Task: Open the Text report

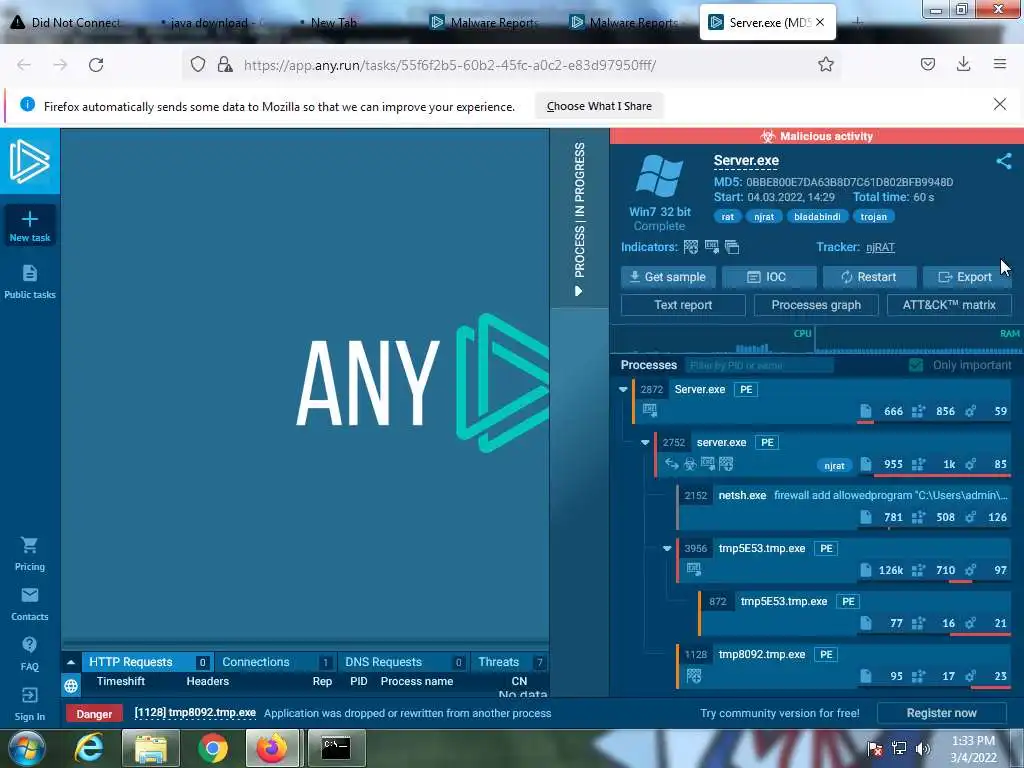Action: [683, 305]
